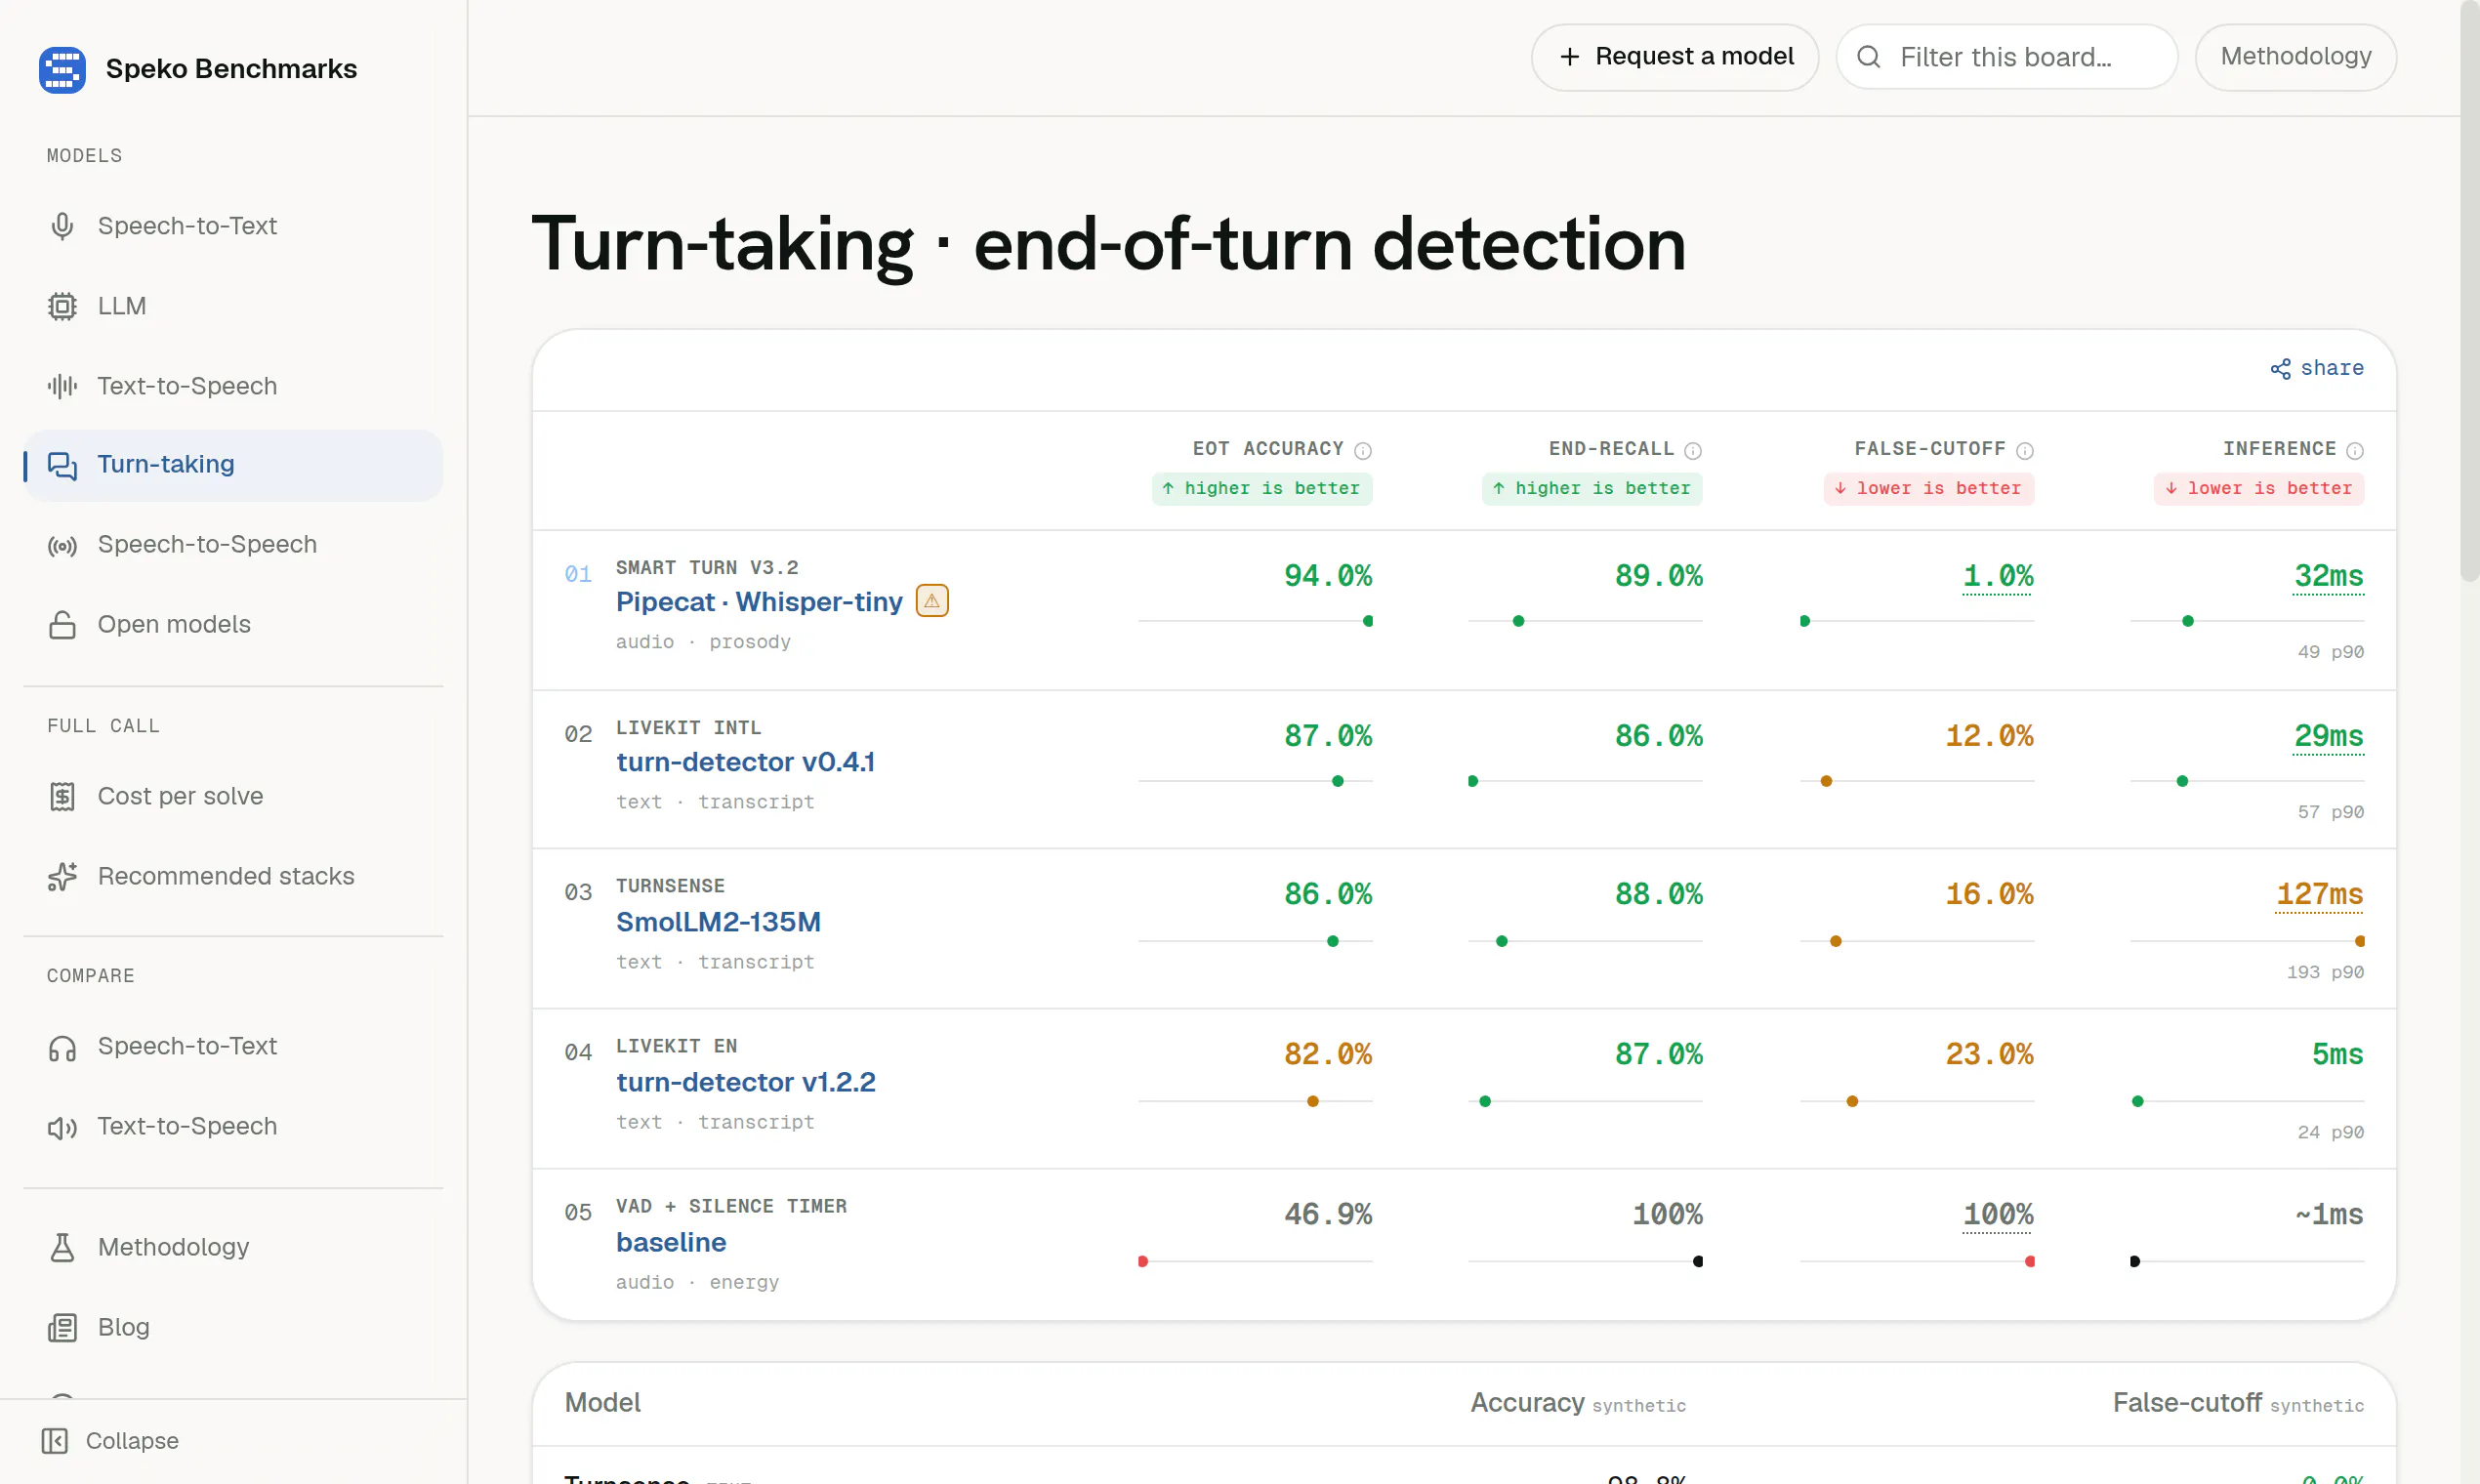Show info for False-Cutoff column
2480x1484 pixels.
pos(2025,450)
